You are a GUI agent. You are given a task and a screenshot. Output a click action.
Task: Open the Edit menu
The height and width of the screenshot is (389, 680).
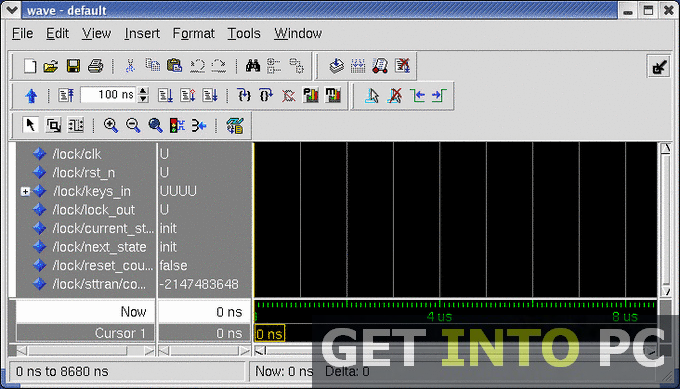click(x=57, y=33)
